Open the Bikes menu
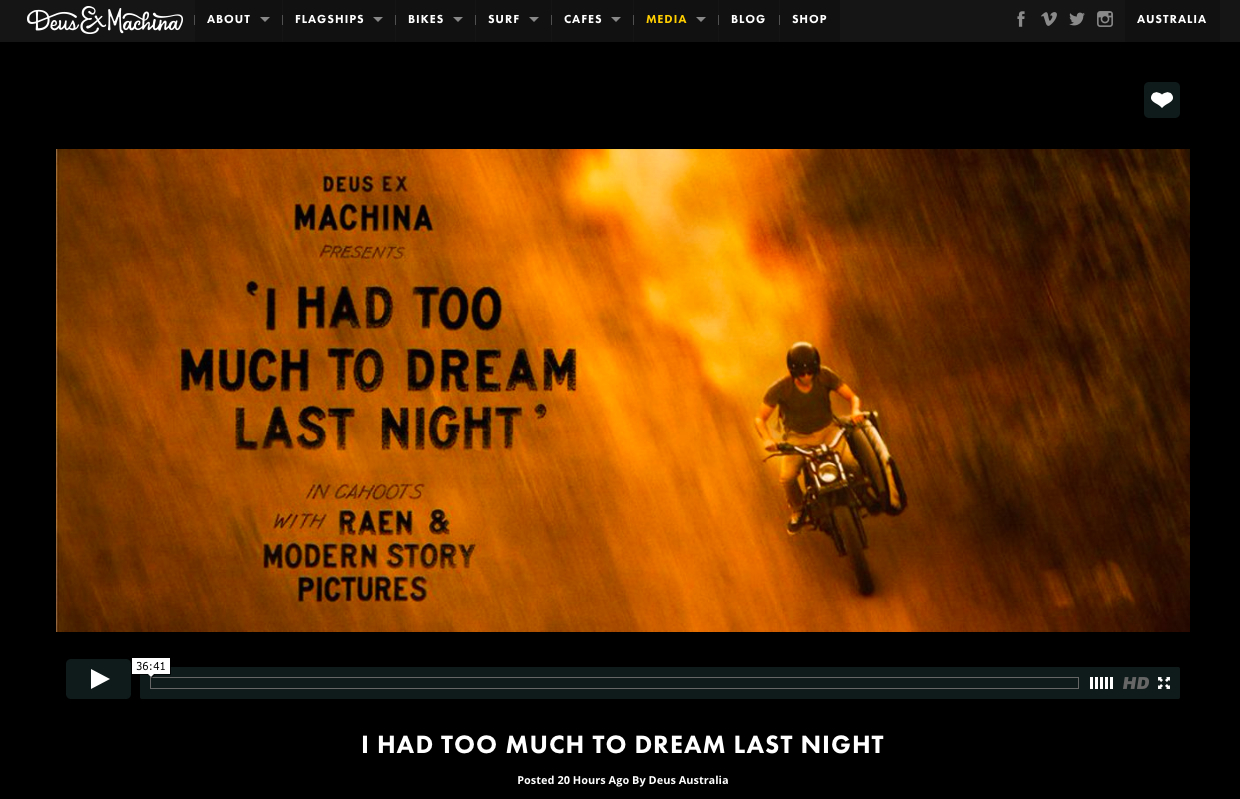This screenshot has width=1240, height=799. point(426,19)
